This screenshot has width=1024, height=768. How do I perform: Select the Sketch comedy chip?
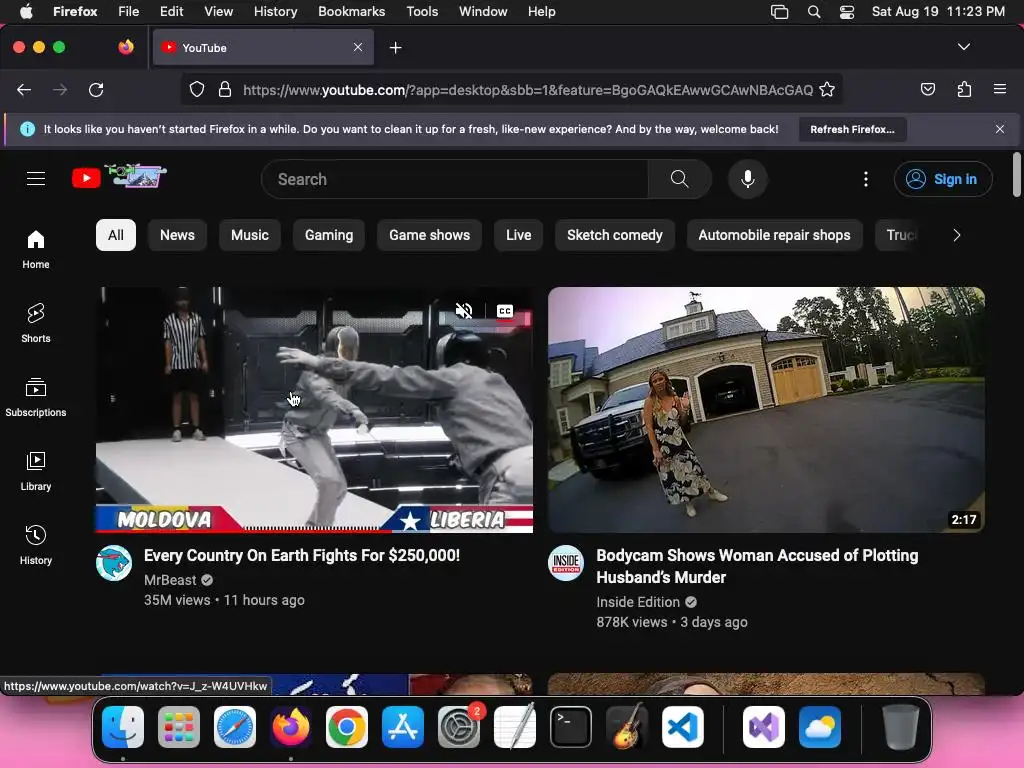click(x=615, y=235)
